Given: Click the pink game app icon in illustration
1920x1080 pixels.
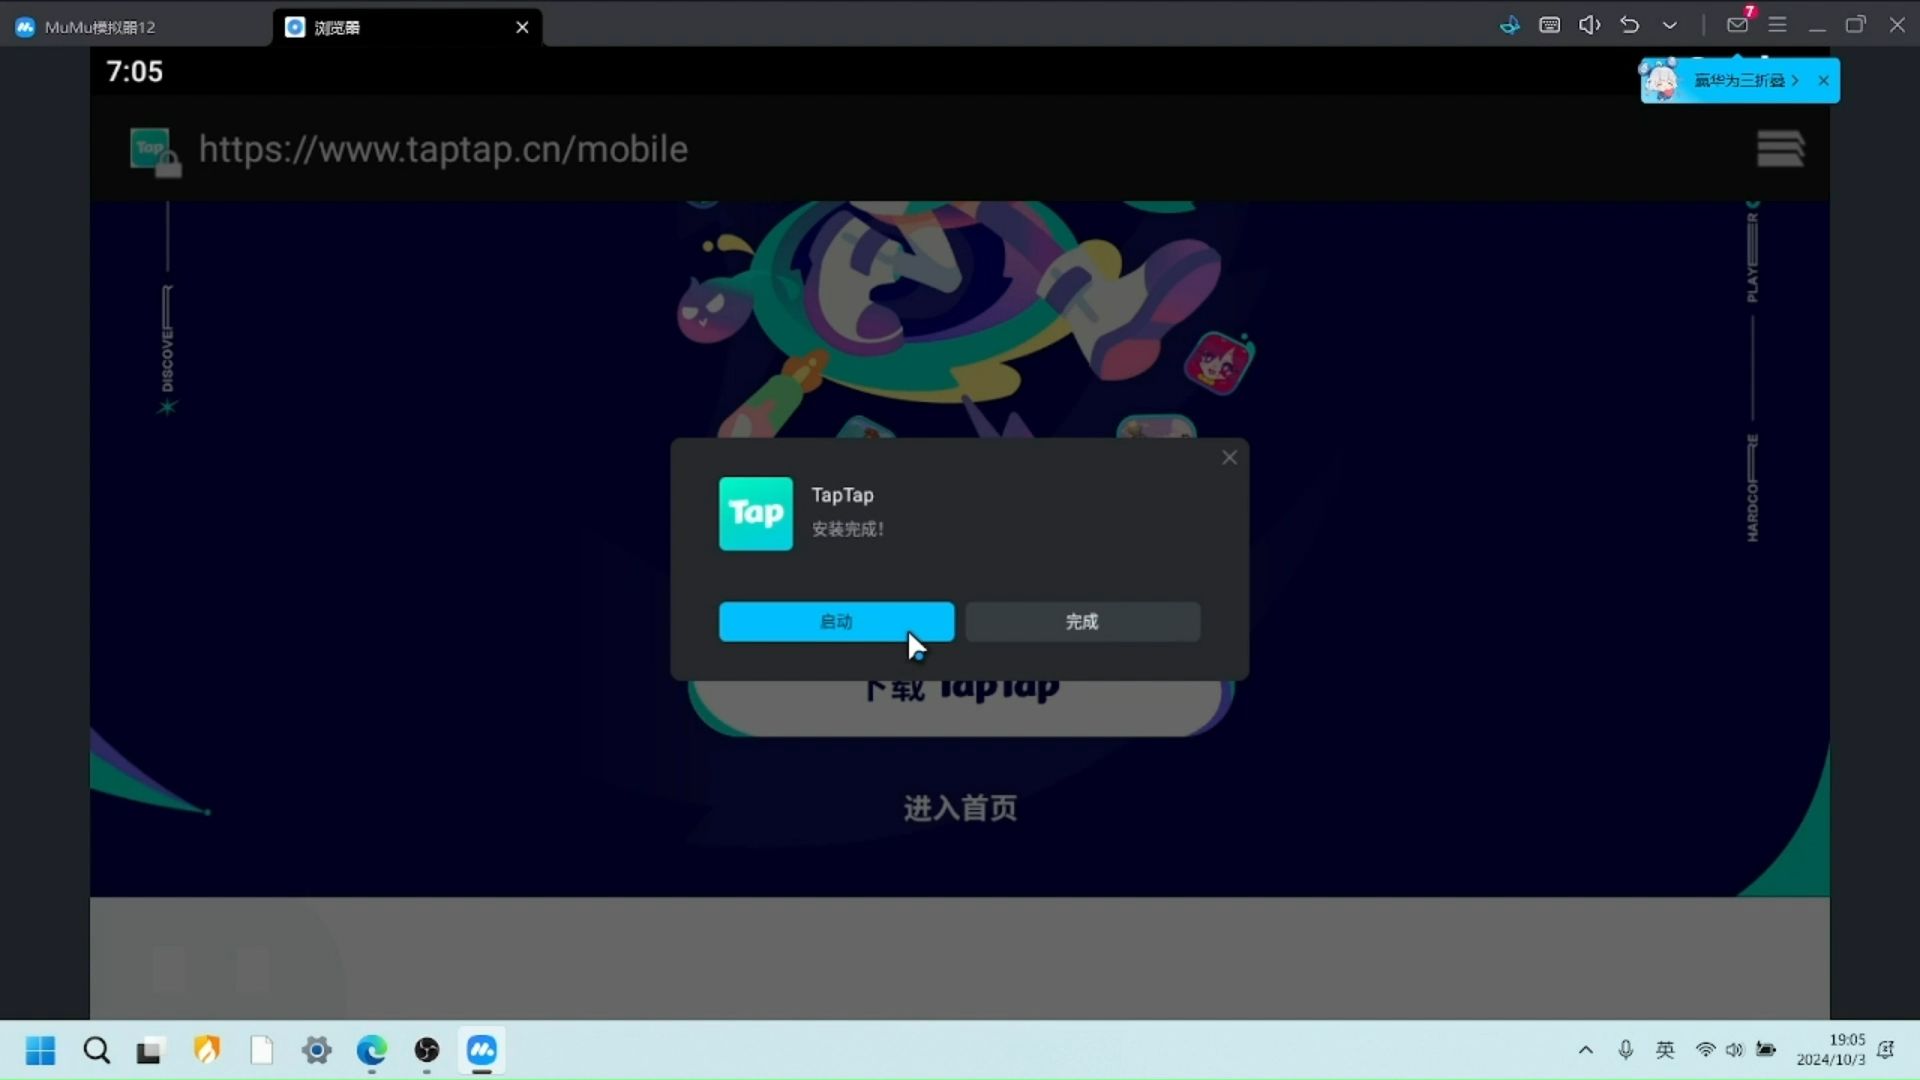Looking at the screenshot, I should [x=1218, y=362].
